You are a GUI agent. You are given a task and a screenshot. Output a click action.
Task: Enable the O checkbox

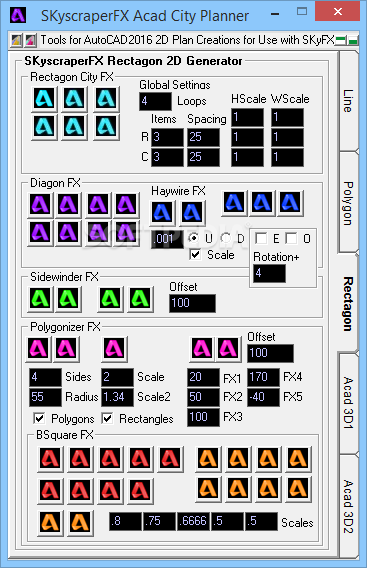(x=291, y=238)
